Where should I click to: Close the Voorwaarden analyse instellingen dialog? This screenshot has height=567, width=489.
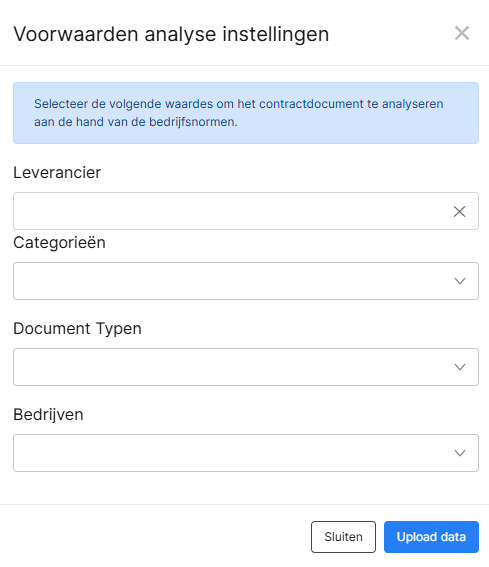462,33
